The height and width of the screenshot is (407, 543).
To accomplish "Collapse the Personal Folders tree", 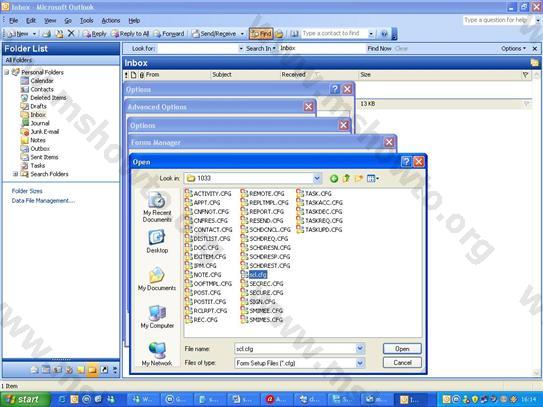I will (x=7, y=72).
